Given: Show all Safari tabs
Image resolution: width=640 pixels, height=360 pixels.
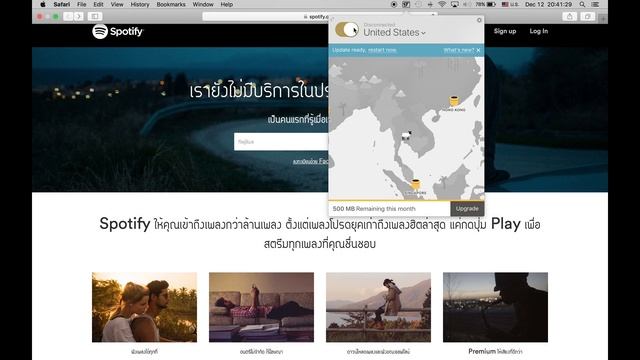Looking at the screenshot, I should [587, 16].
